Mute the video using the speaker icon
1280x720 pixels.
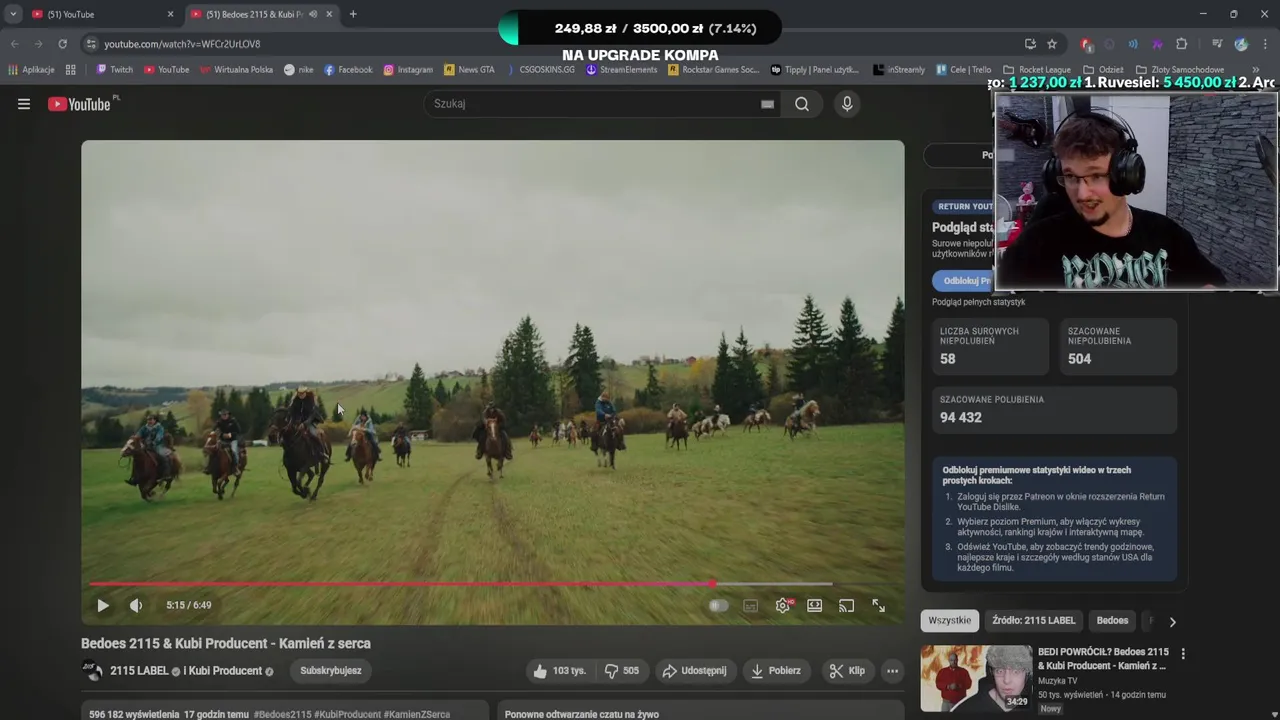[136, 605]
